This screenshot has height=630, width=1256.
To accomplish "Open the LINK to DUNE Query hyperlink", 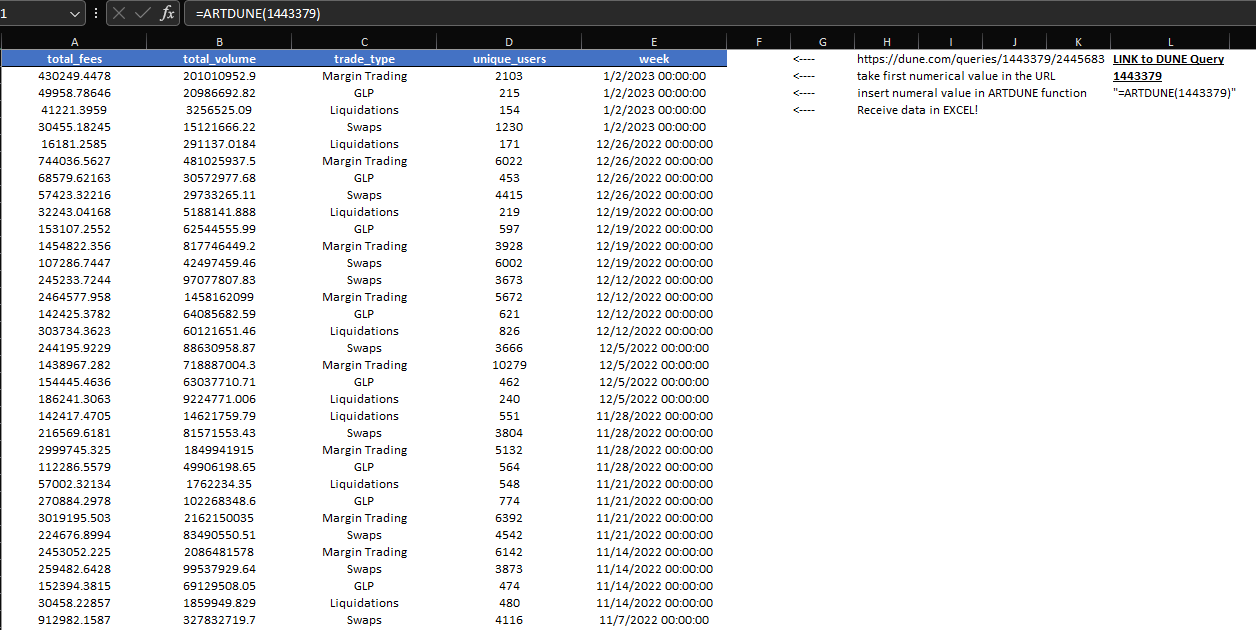I will [1168, 59].
